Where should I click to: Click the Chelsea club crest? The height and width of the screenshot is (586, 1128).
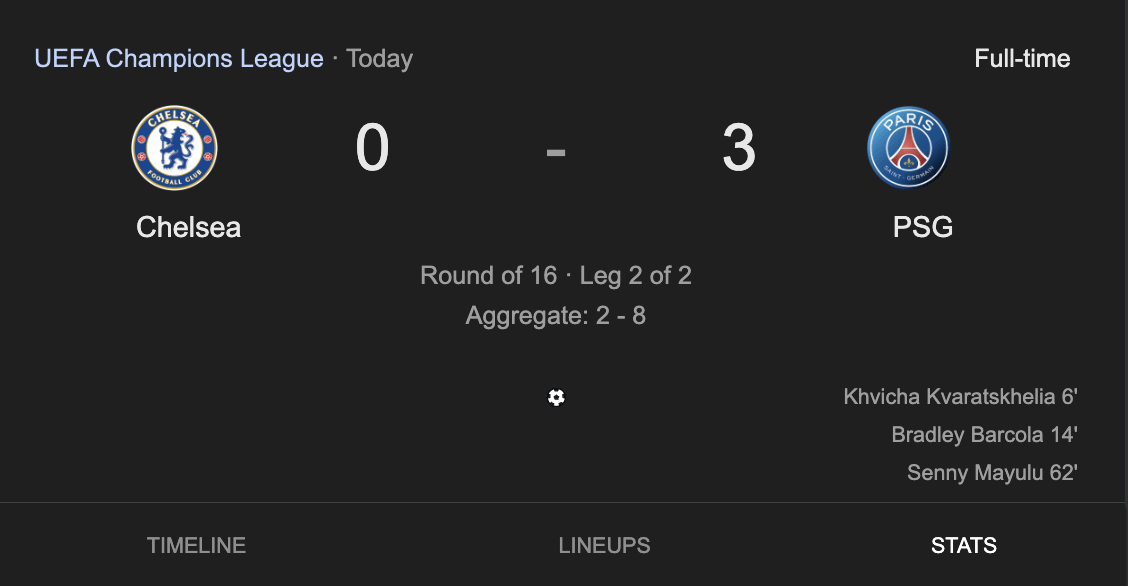click(x=174, y=148)
